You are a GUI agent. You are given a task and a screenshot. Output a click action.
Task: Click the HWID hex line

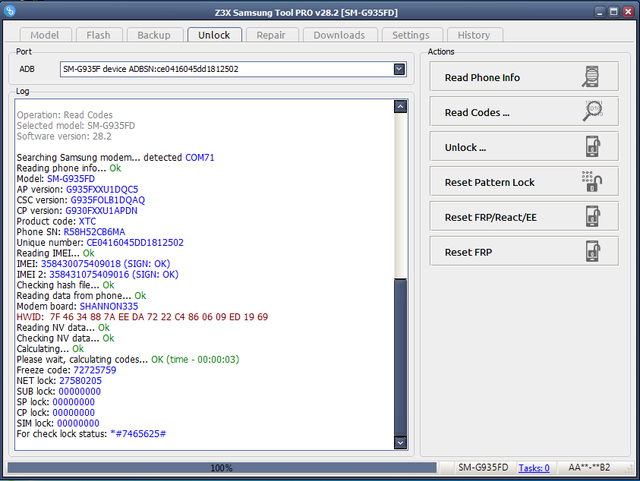click(142, 317)
